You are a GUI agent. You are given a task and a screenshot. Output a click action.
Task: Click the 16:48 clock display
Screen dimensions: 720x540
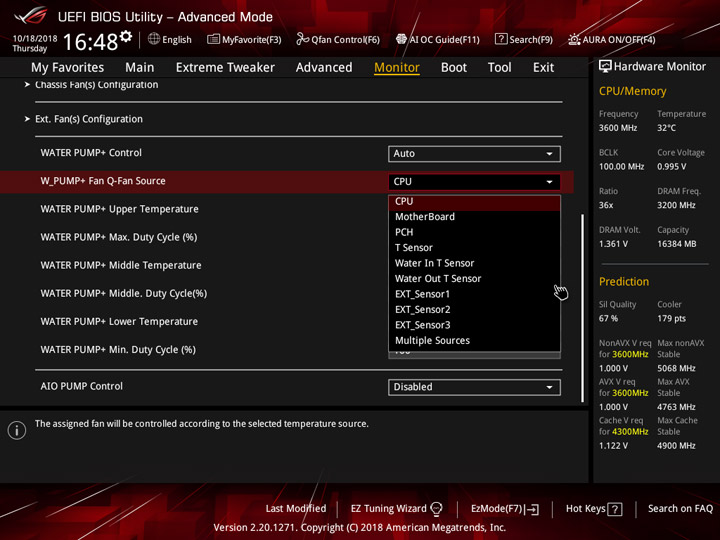(90, 42)
